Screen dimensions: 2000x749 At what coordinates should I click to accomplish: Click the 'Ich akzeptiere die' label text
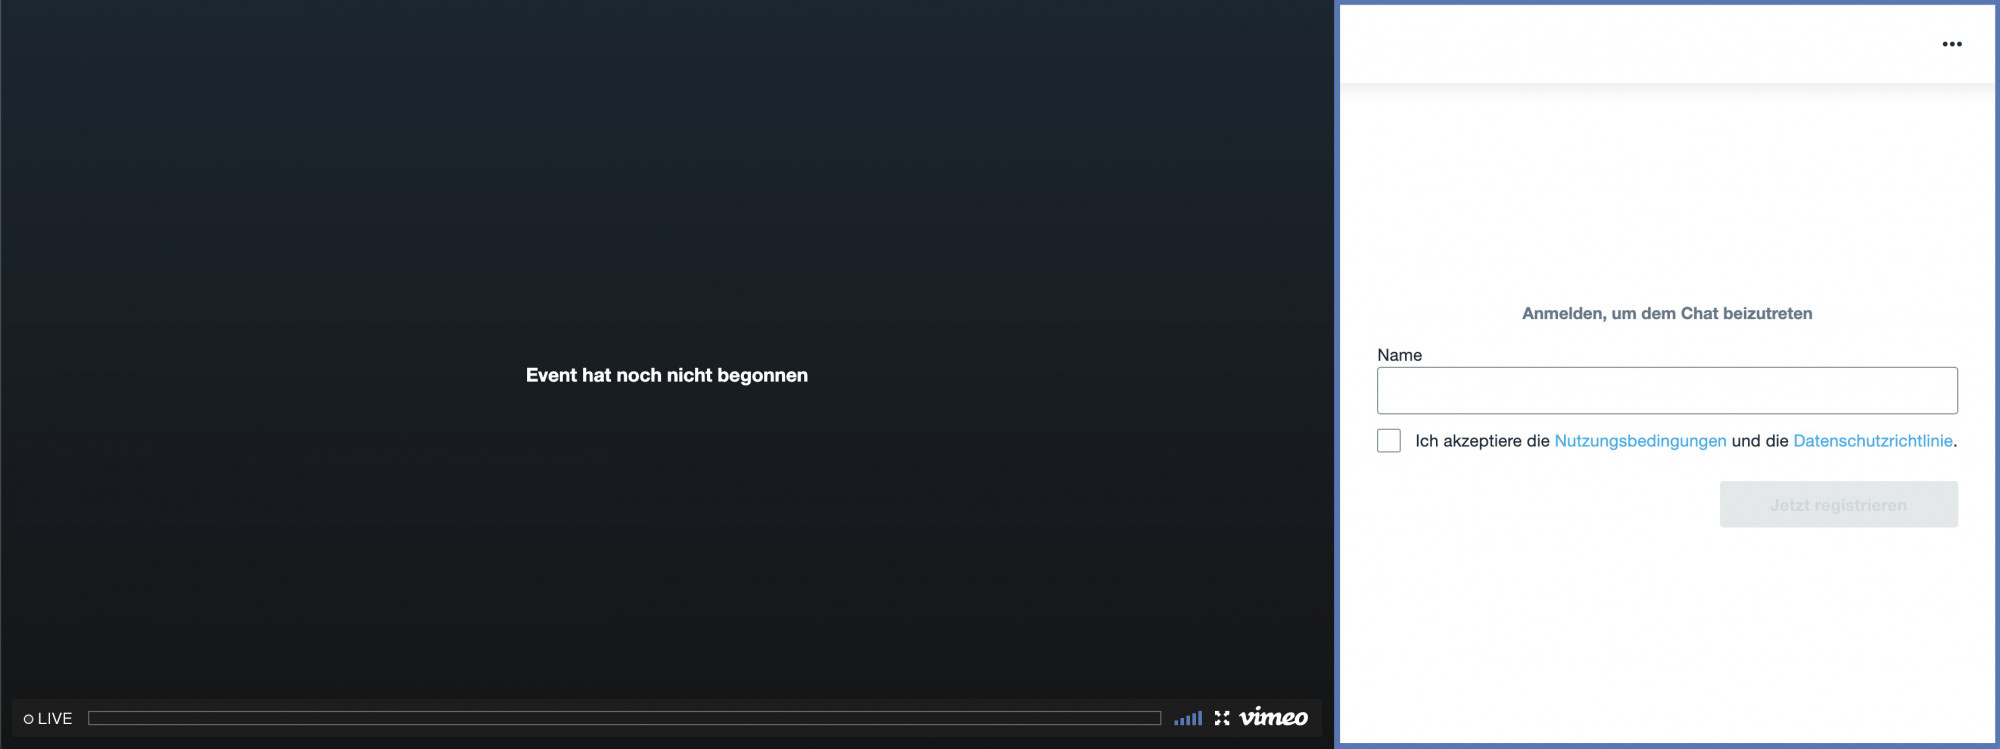(1481, 441)
